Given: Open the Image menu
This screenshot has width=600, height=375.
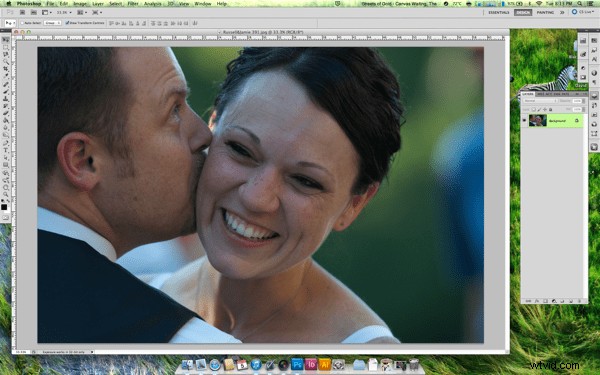Looking at the screenshot, I should pos(80,4).
